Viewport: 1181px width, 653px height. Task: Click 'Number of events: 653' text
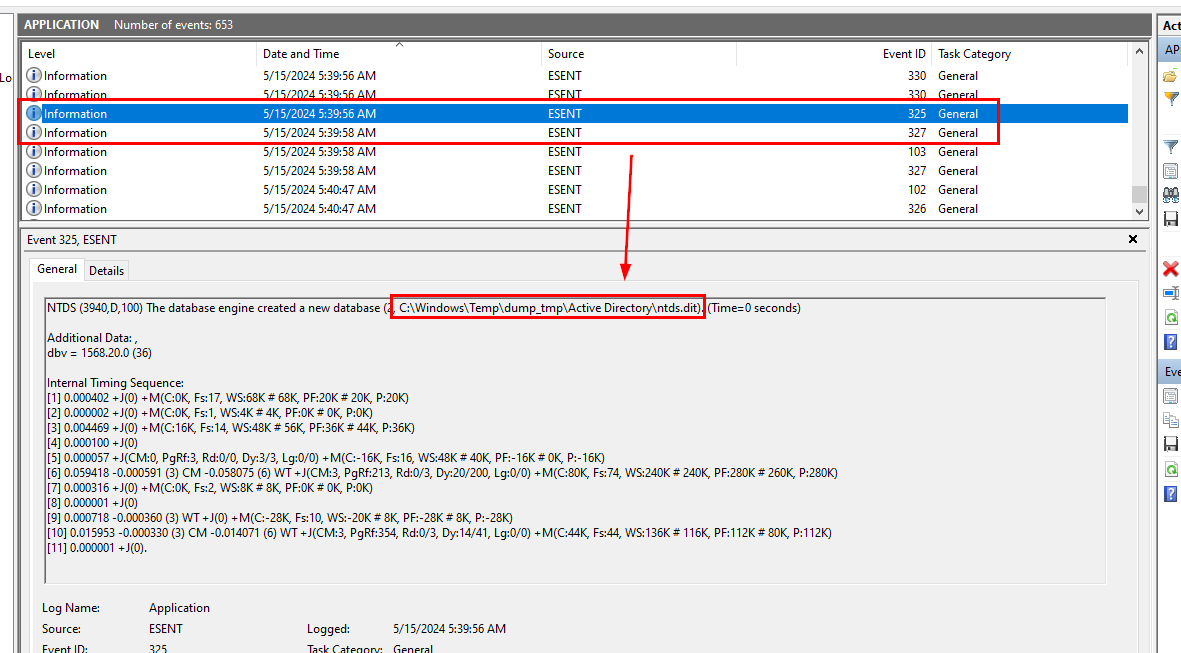point(173,25)
